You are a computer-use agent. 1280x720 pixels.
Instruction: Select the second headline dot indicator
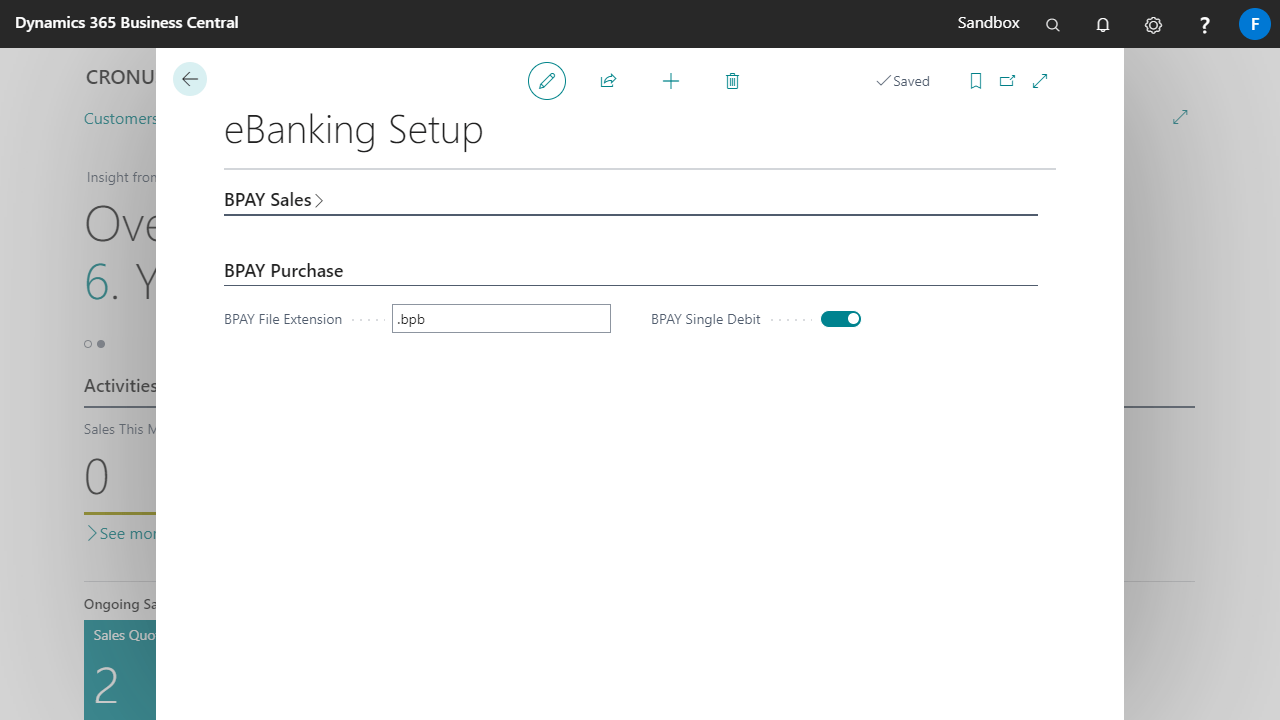point(101,344)
